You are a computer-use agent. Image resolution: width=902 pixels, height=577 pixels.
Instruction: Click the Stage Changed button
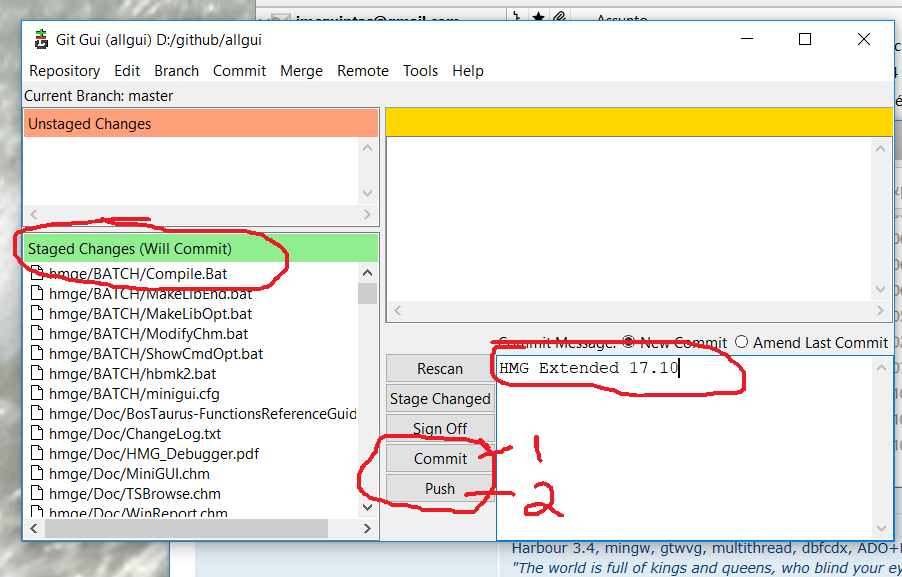coord(440,399)
